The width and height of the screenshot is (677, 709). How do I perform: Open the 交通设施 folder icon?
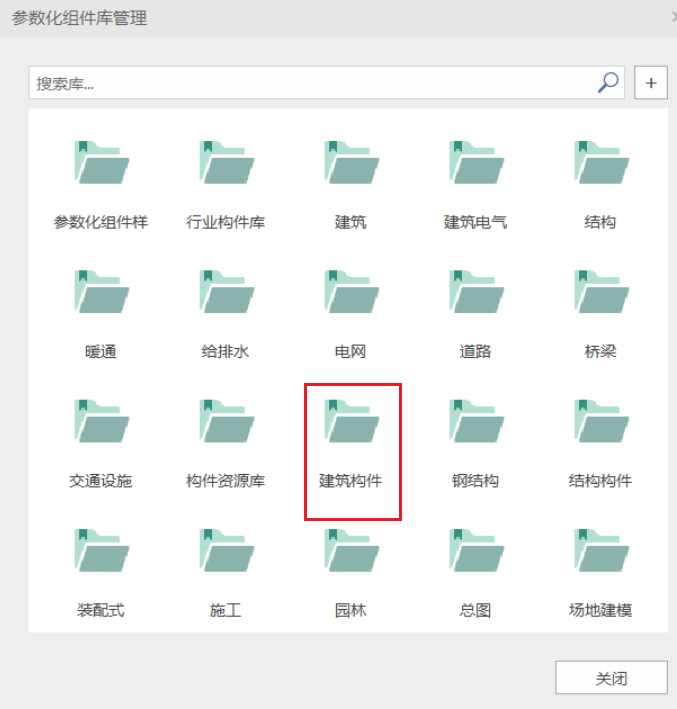pos(102,421)
